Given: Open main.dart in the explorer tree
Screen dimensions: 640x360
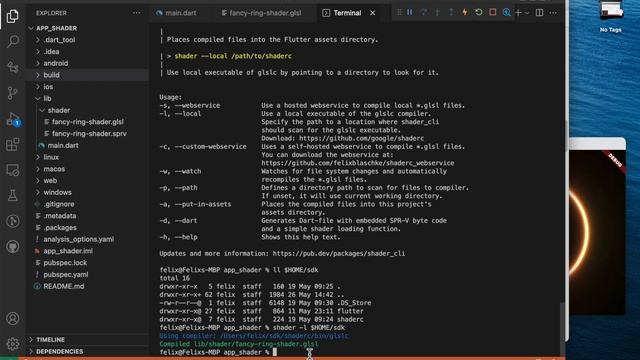Looking at the screenshot, I should 63,145.
